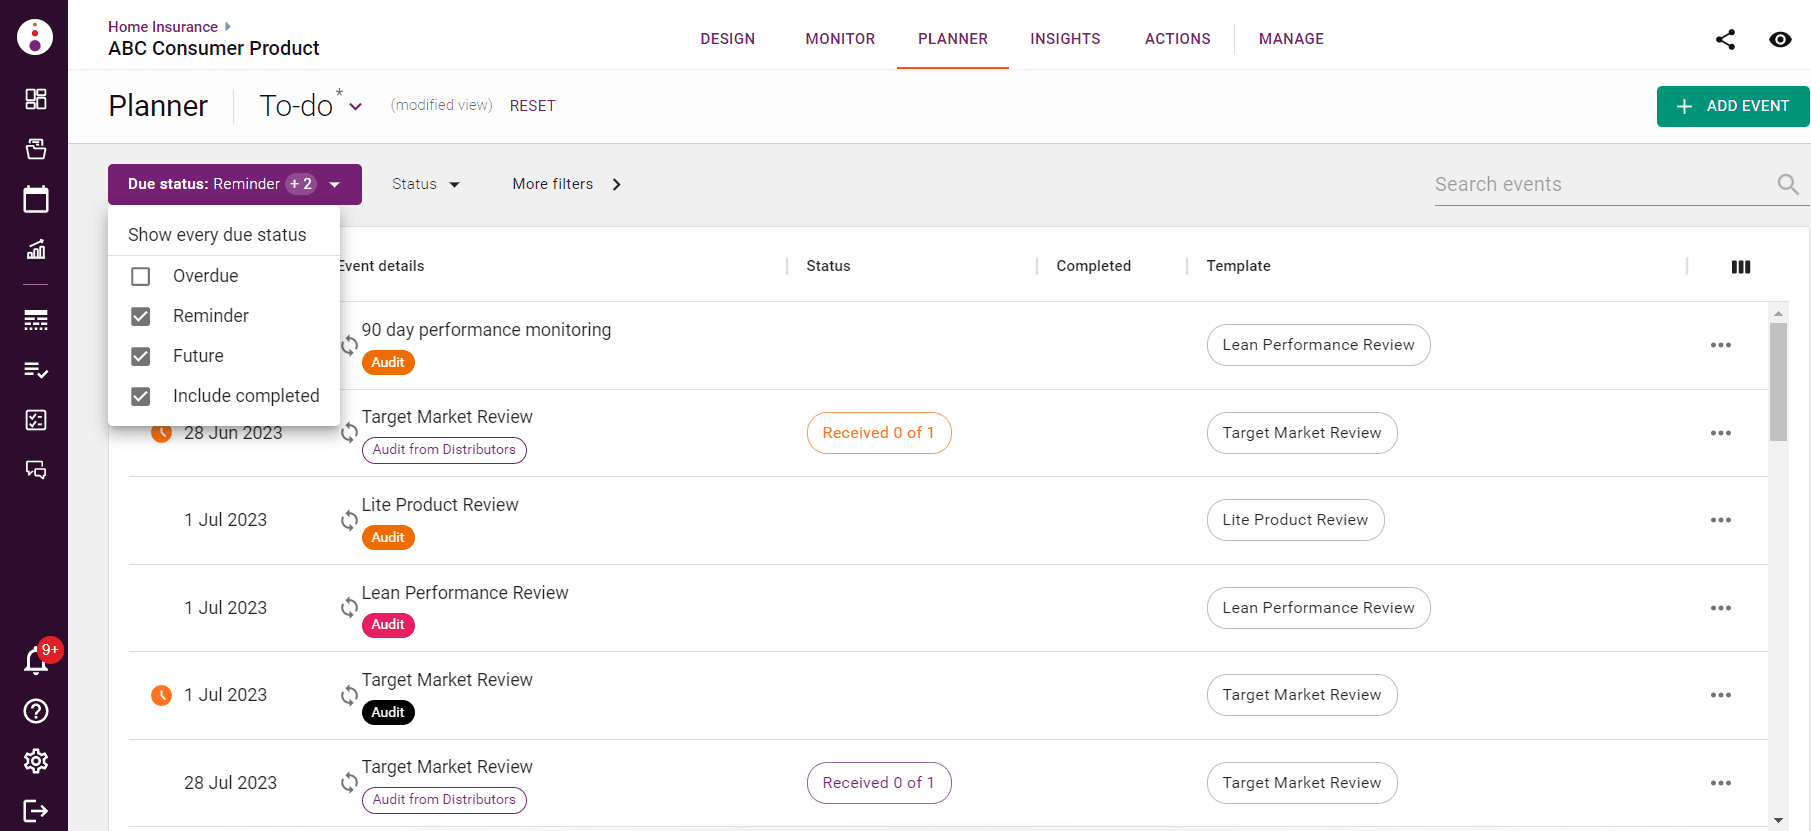Image resolution: width=1811 pixels, height=831 pixels.
Task: Click the eye preview icon
Action: (x=1780, y=39)
